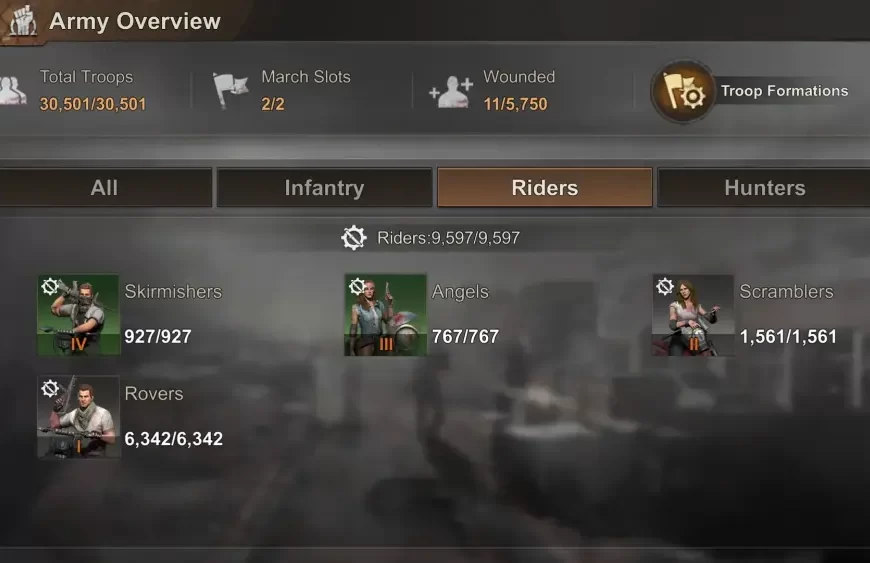Click the Total Troops 30,501/30,501 value
This screenshot has height=563, width=870.
click(93, 104)
